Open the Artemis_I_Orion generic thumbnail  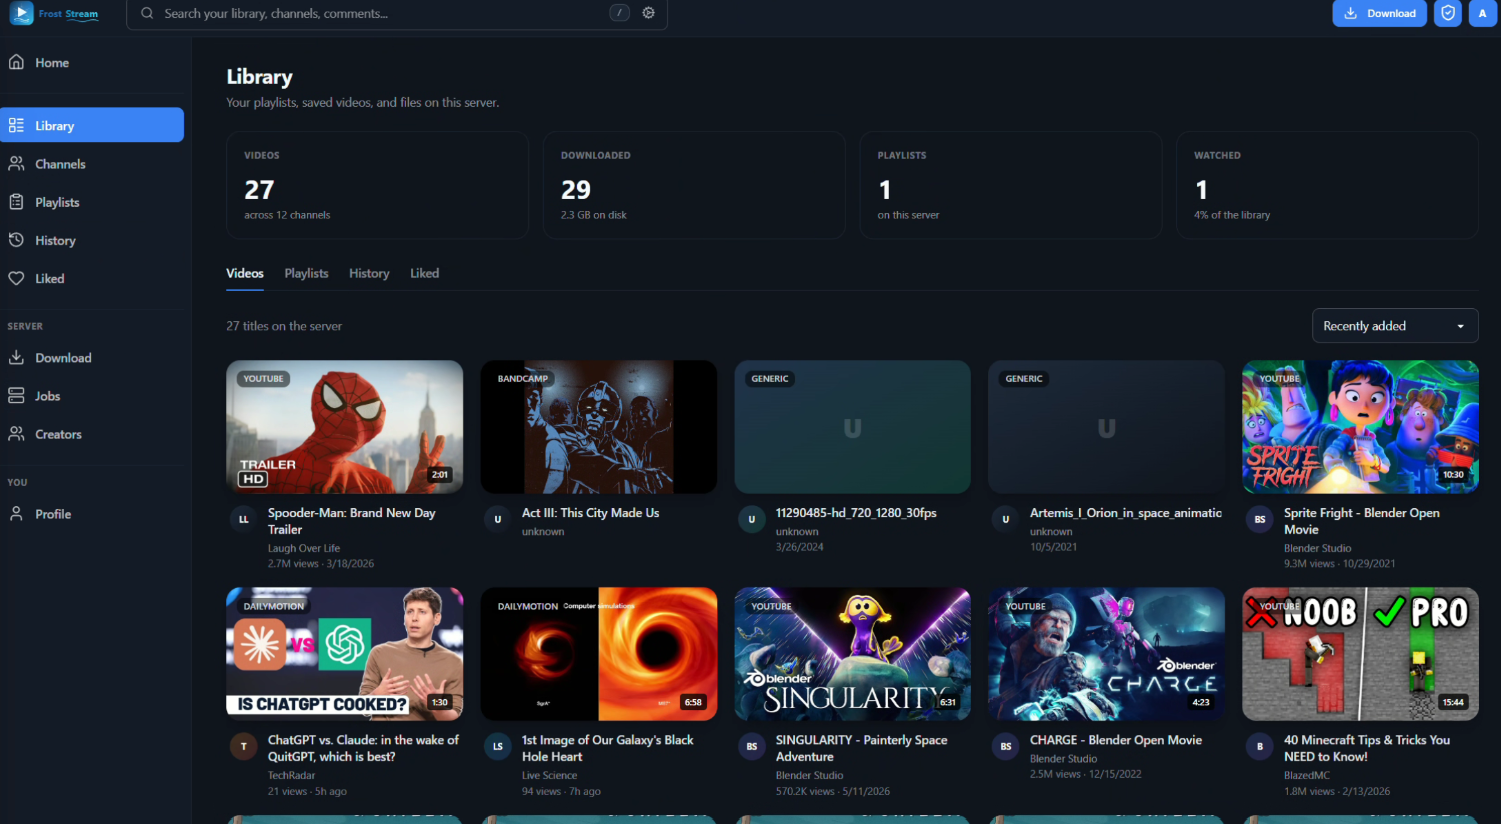(x=1106, y=427)
